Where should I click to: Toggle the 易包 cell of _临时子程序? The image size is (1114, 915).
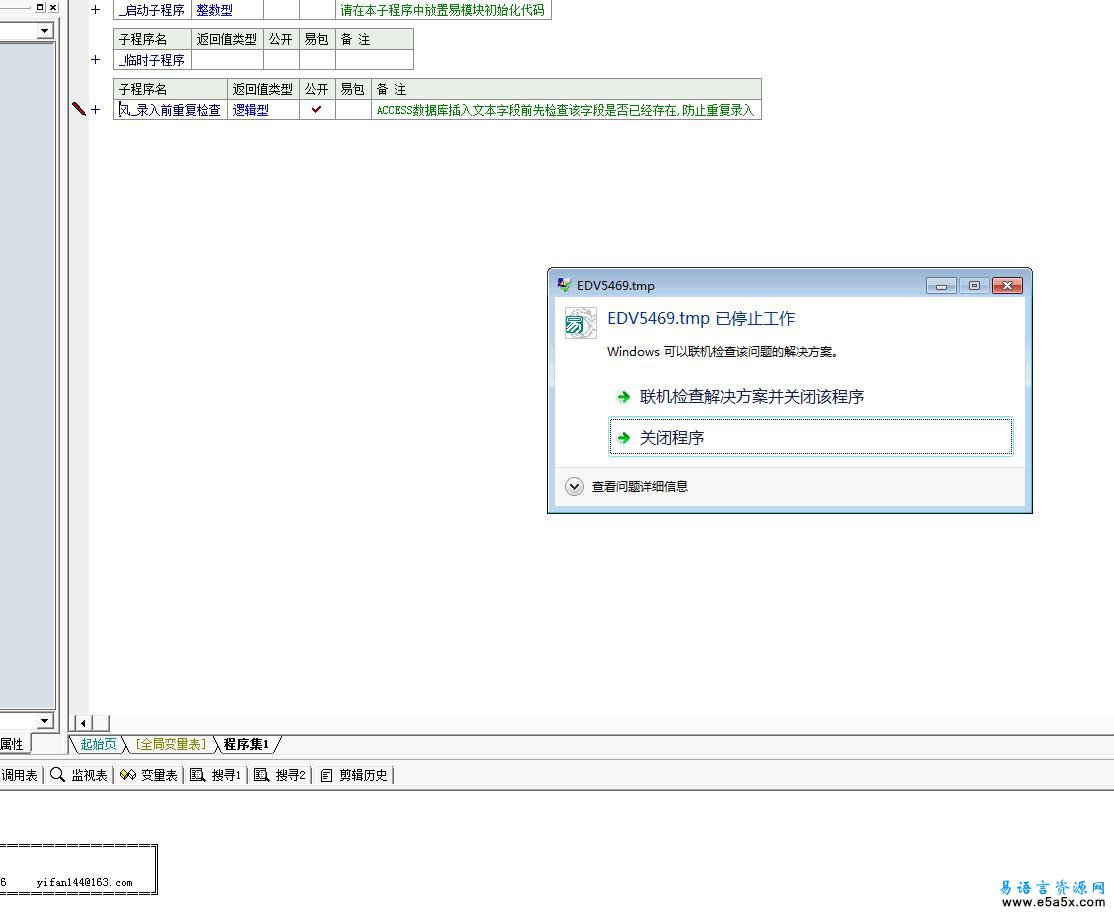click(x=317, y=60)
